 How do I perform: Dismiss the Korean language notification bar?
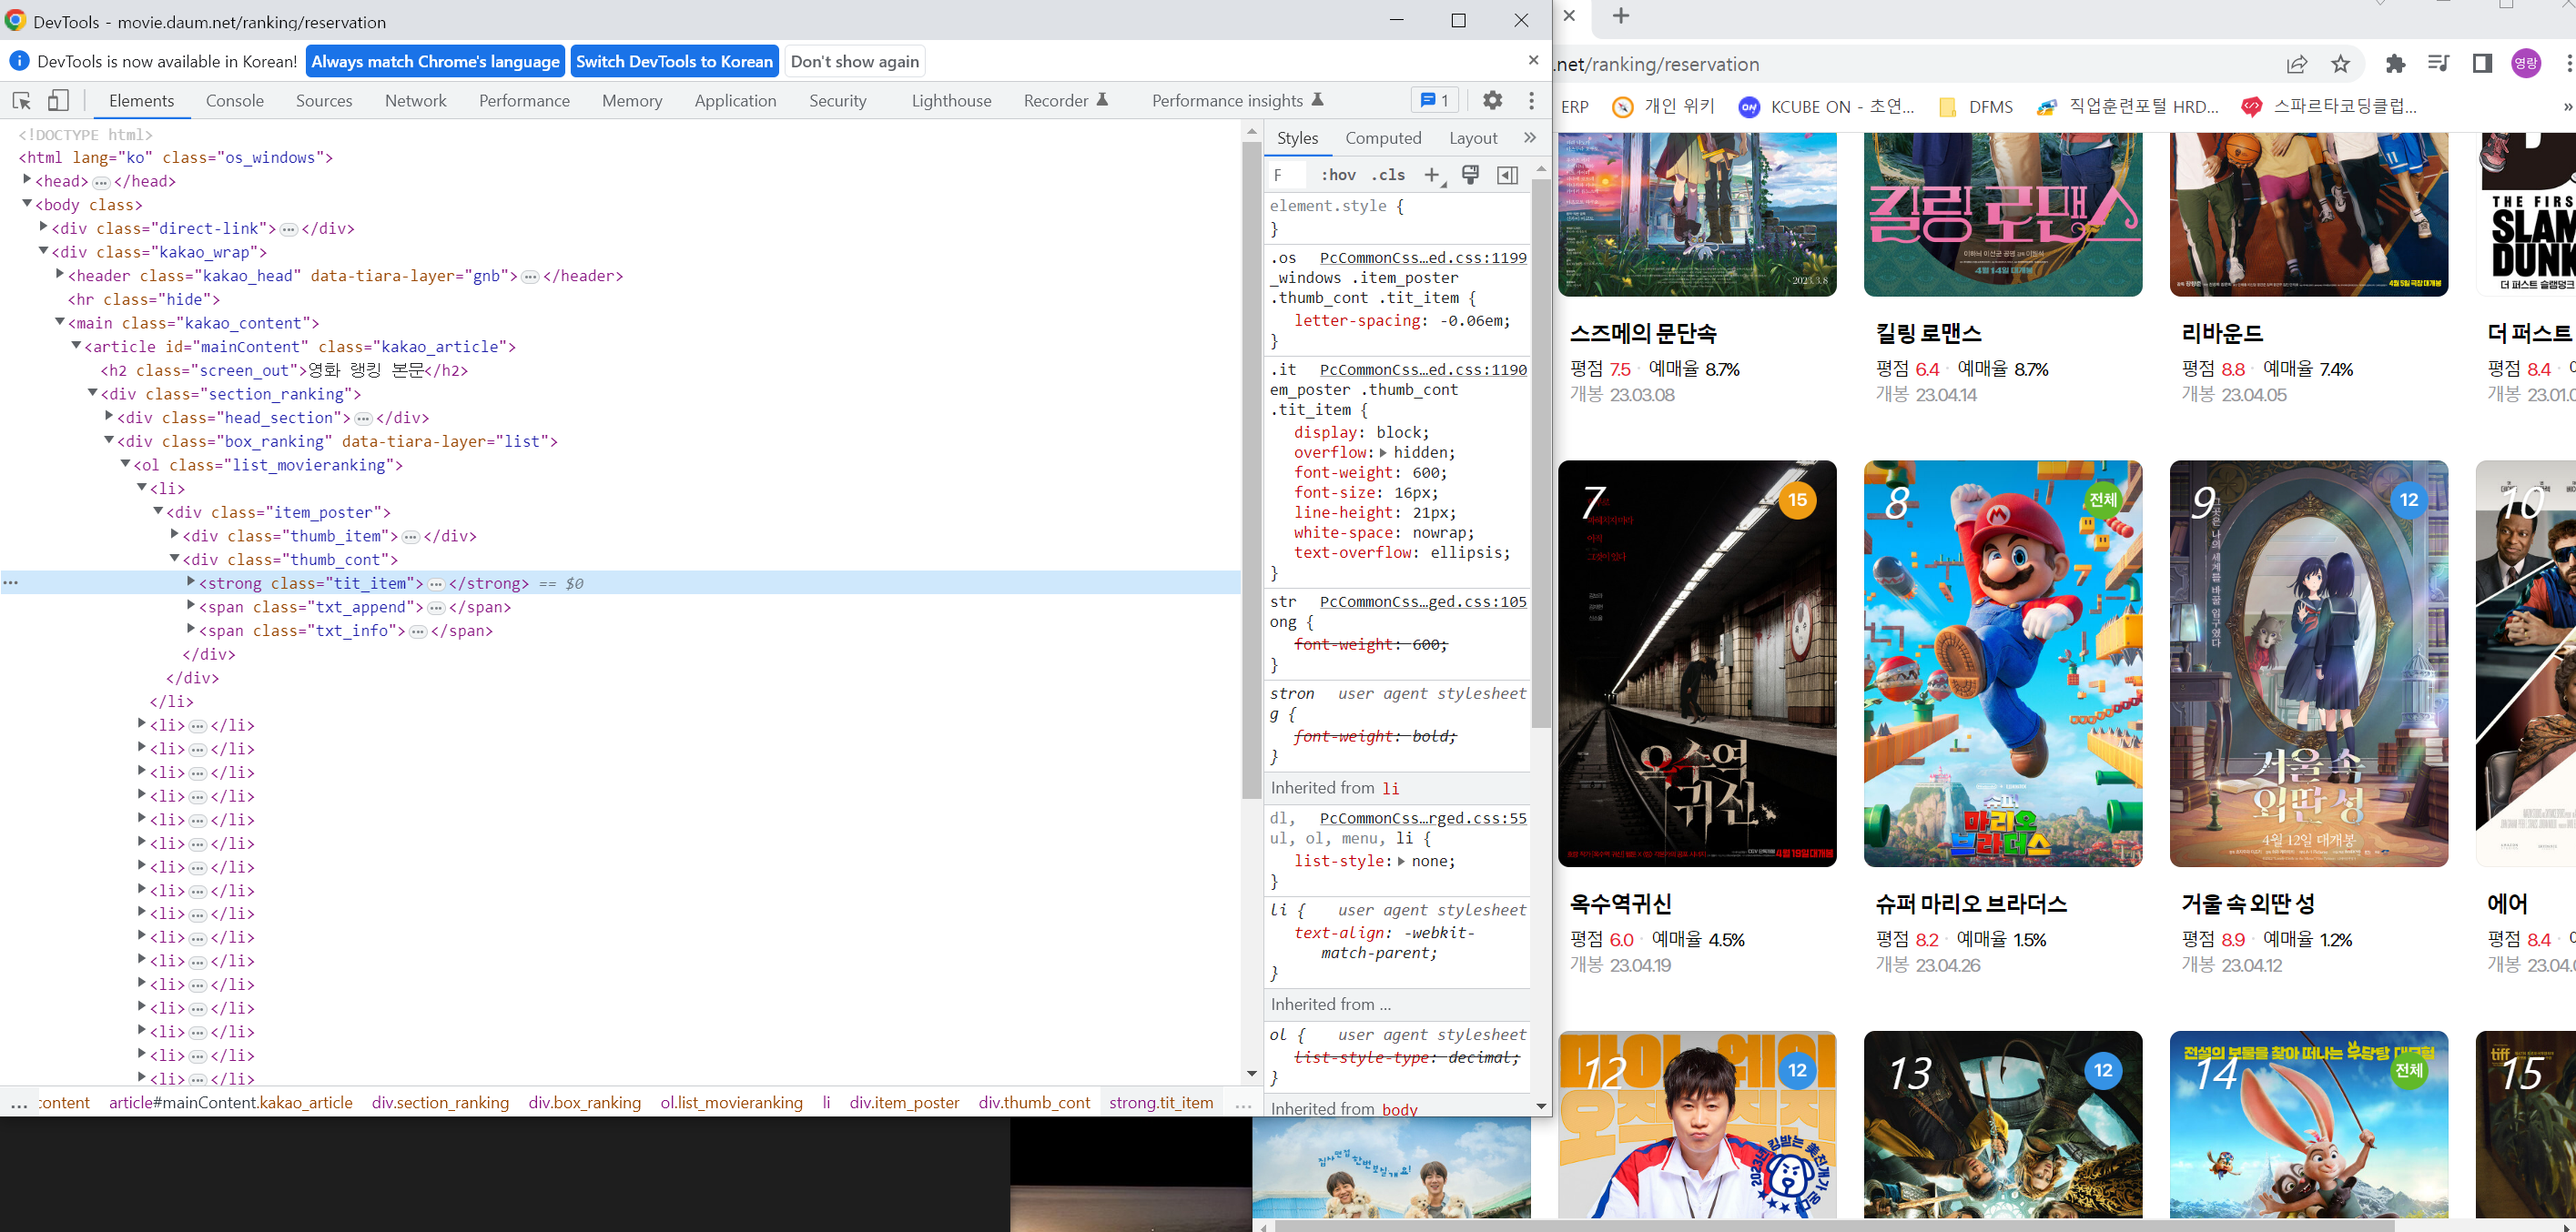tap(1533, 61)
